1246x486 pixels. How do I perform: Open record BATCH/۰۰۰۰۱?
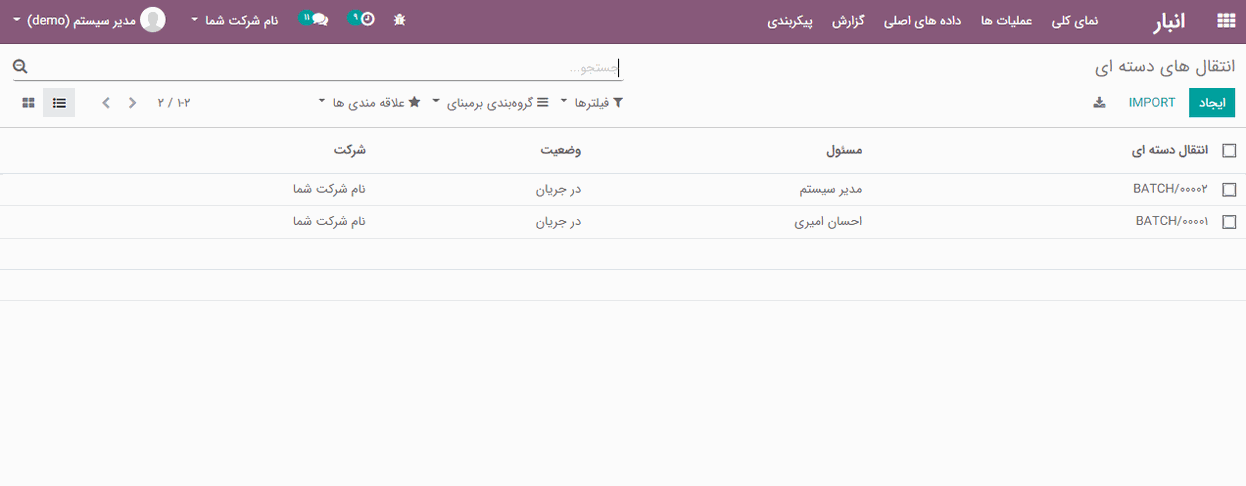(x=1172, y=221)
